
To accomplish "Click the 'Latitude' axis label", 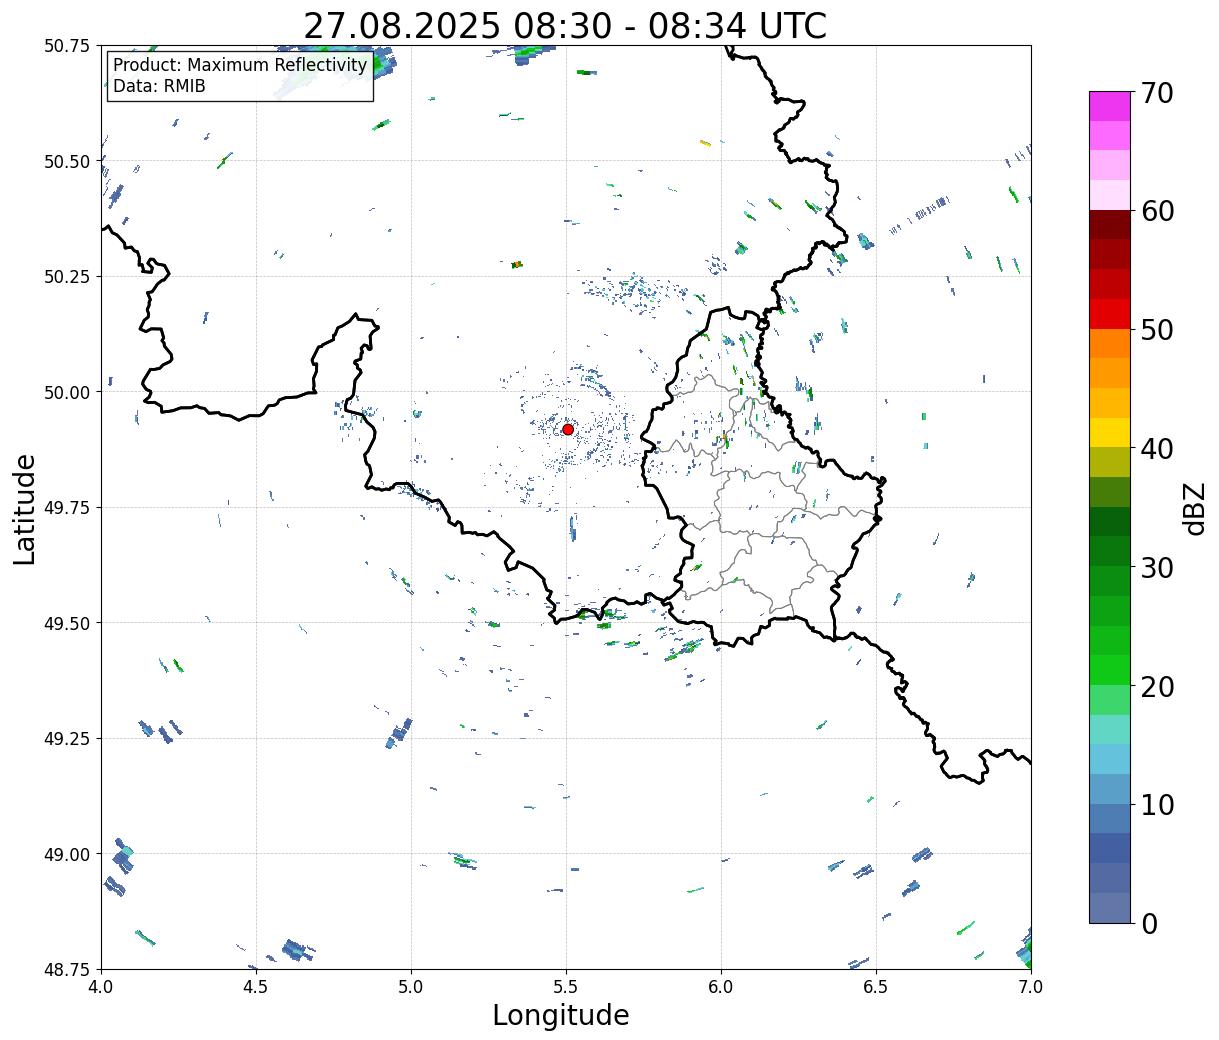I will pyautogui.click(x=25, y=508).
